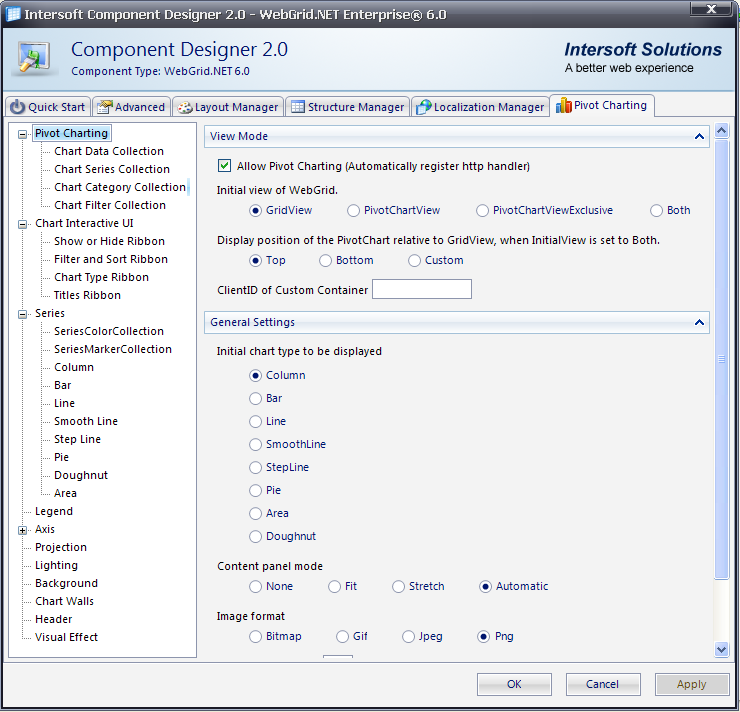Select Chart Data Collection tree item
This screenshot has width=740, height=712.
point(109,151)
